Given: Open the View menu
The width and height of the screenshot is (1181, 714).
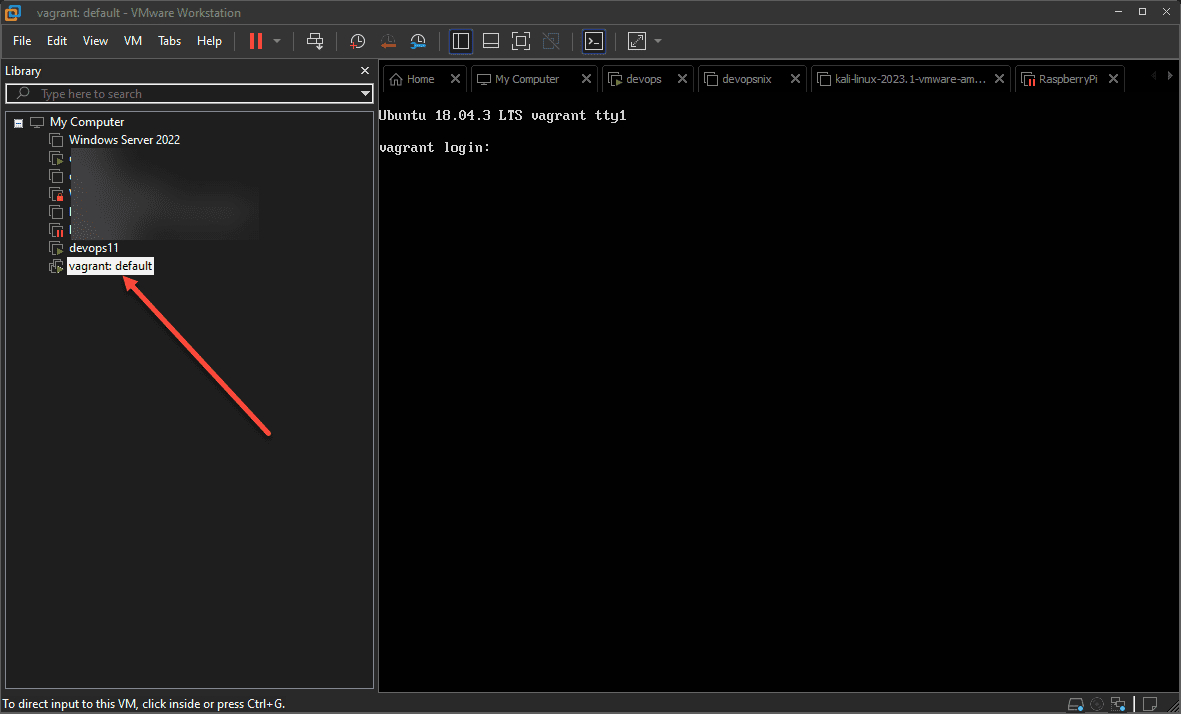Looking at the screenshot, I should [x=96, y=41].
